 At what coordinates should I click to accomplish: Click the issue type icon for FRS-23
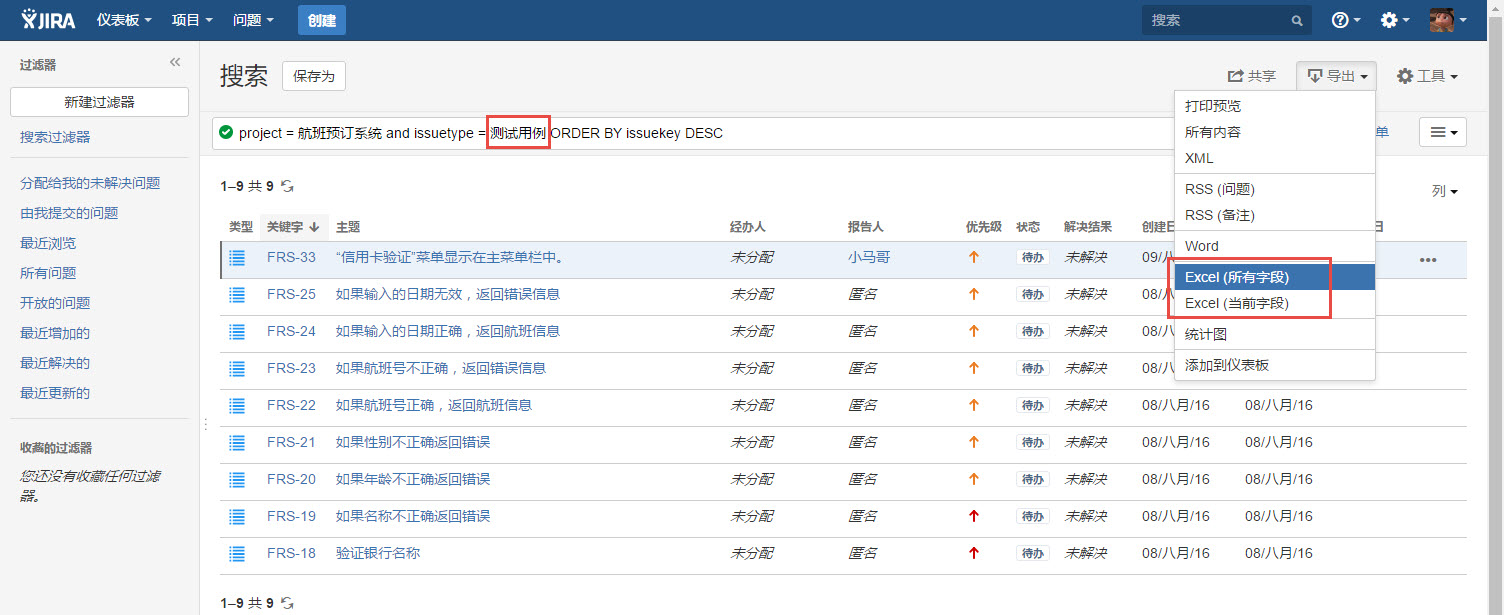point(237,369)
